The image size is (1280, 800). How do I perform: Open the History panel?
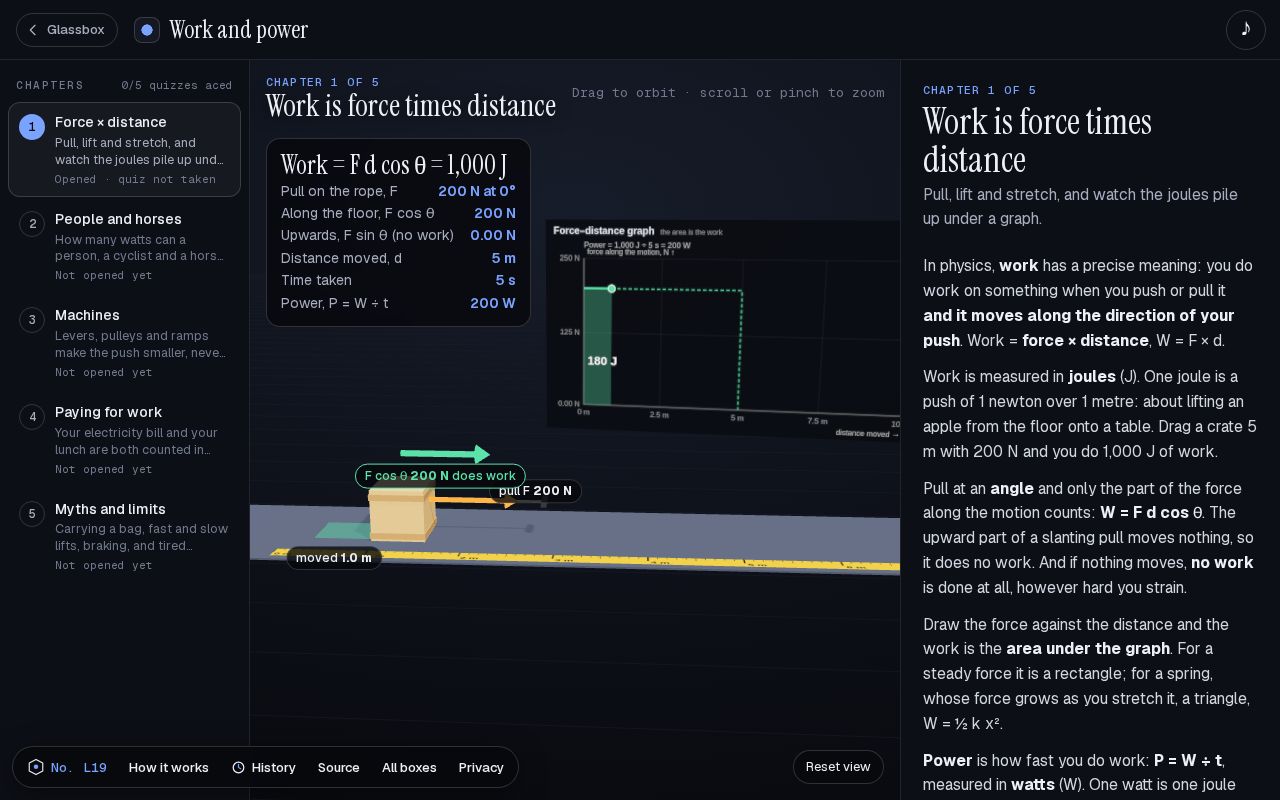(264, 767)
